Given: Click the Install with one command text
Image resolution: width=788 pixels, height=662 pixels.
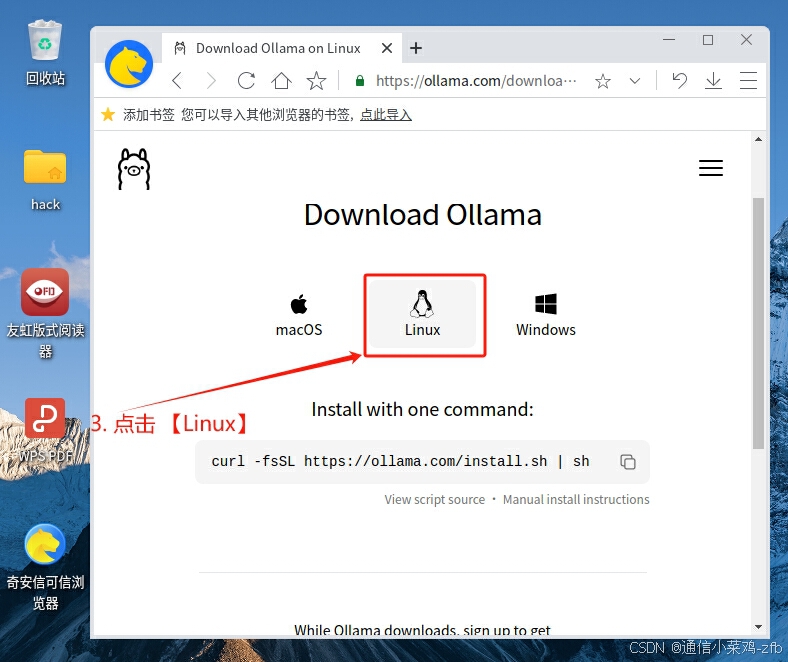Looking at the screenshot, I should (422, 409).
